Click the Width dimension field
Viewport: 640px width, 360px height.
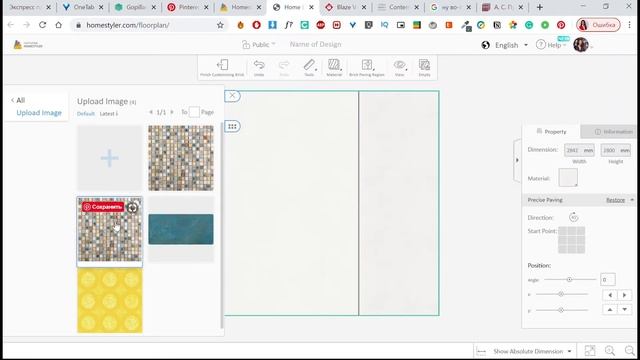(x=579, y=150)
